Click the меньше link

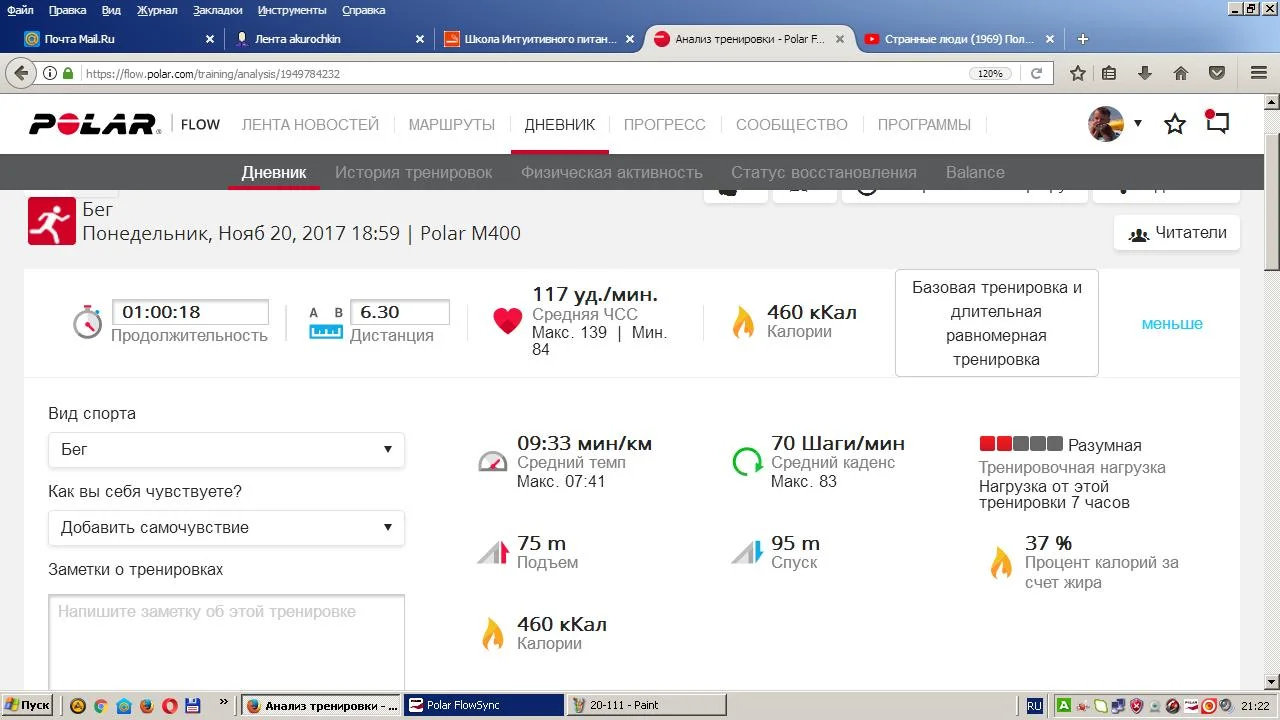tap(1172, 323)
